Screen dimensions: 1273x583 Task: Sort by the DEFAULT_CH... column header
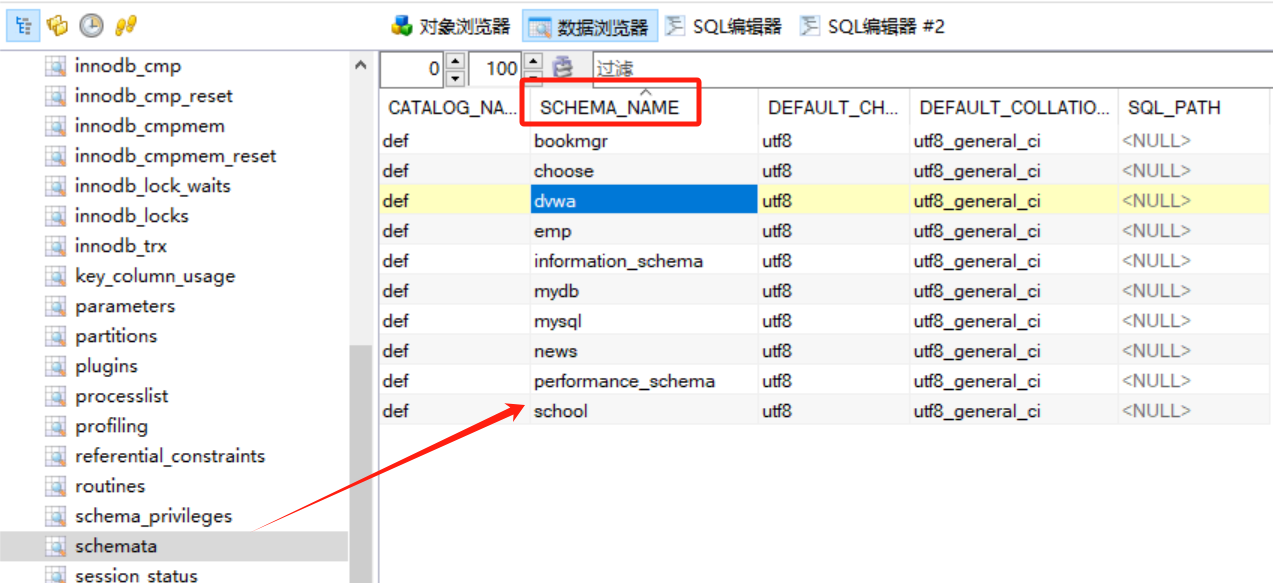tap(833, 108)
